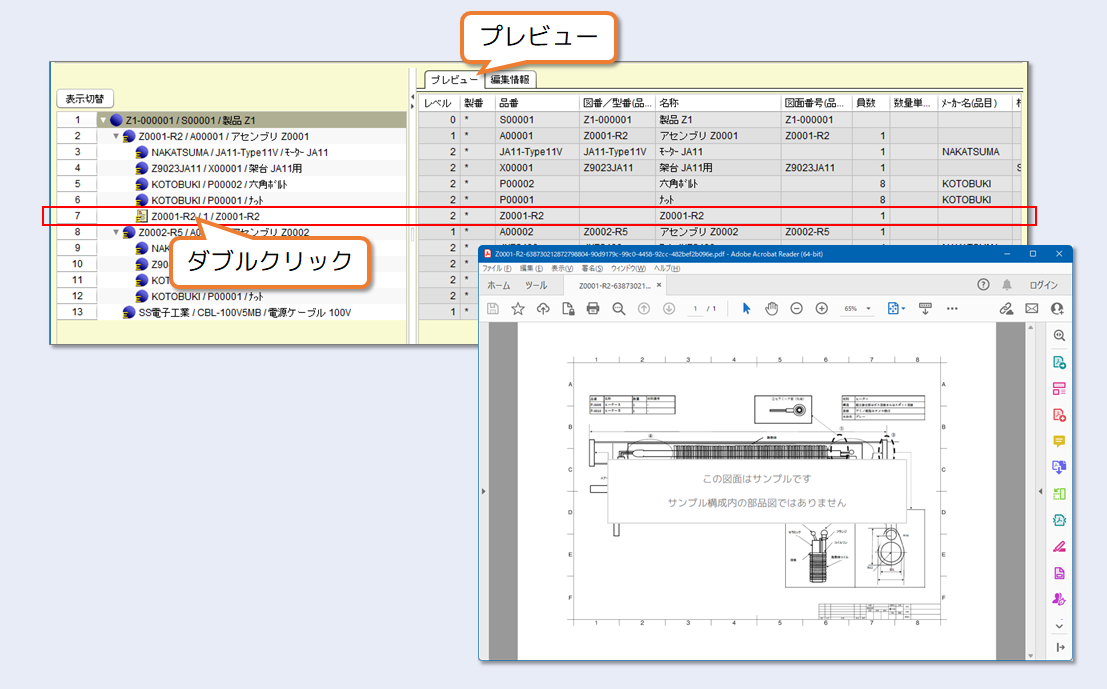
Task: Open the three-dots more tools menu
Action: (x=952, y=308)
